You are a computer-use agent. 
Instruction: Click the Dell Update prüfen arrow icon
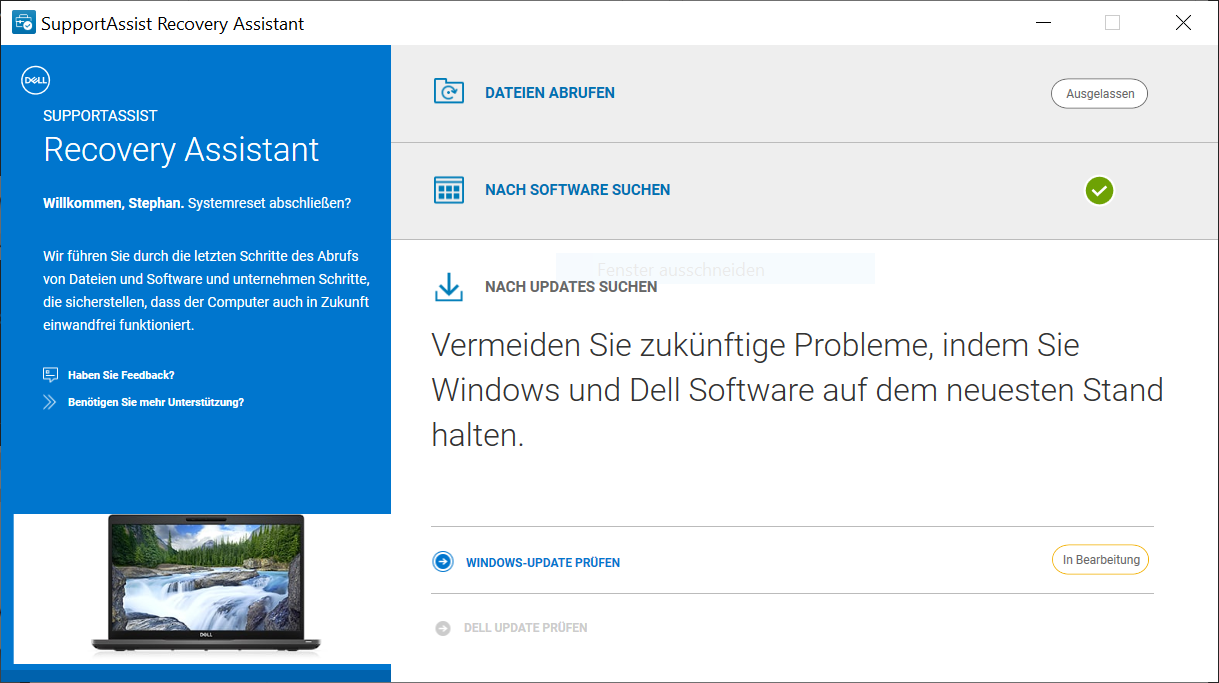tap(443, 628)
